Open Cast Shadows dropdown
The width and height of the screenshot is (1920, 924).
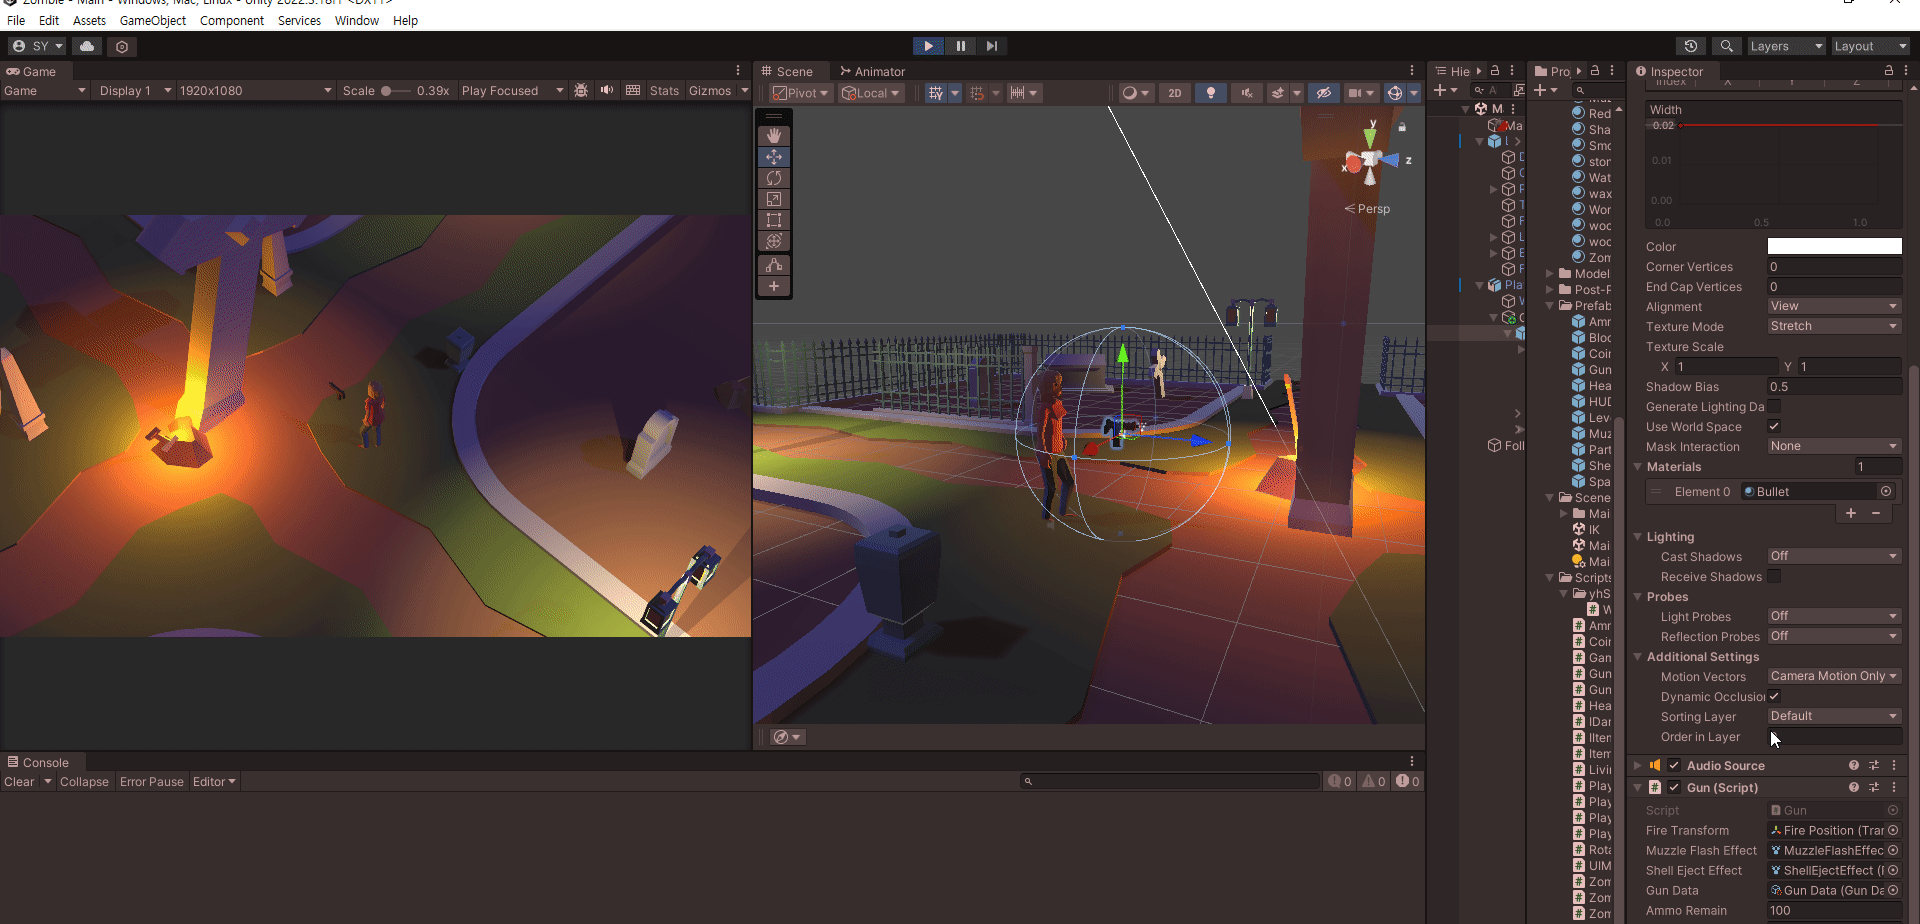[1834, 556]
